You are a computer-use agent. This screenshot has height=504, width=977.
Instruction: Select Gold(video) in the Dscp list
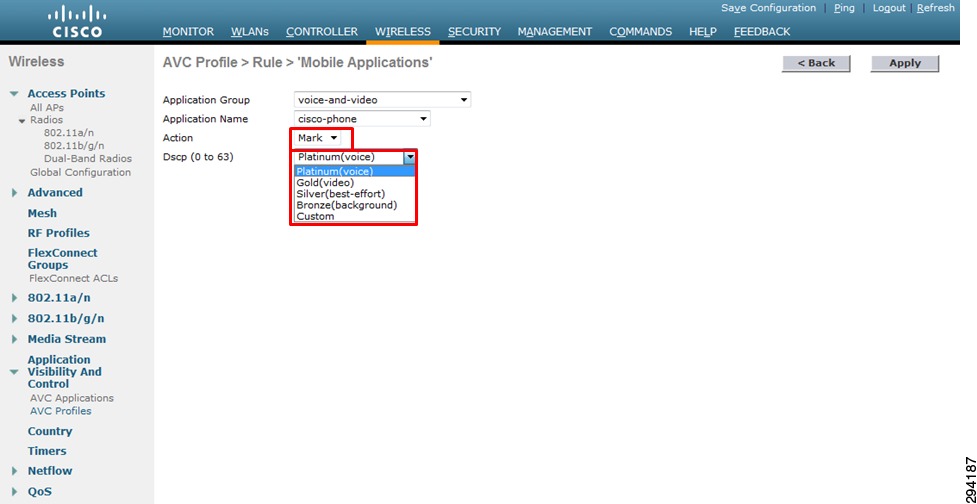click(355, 183)
